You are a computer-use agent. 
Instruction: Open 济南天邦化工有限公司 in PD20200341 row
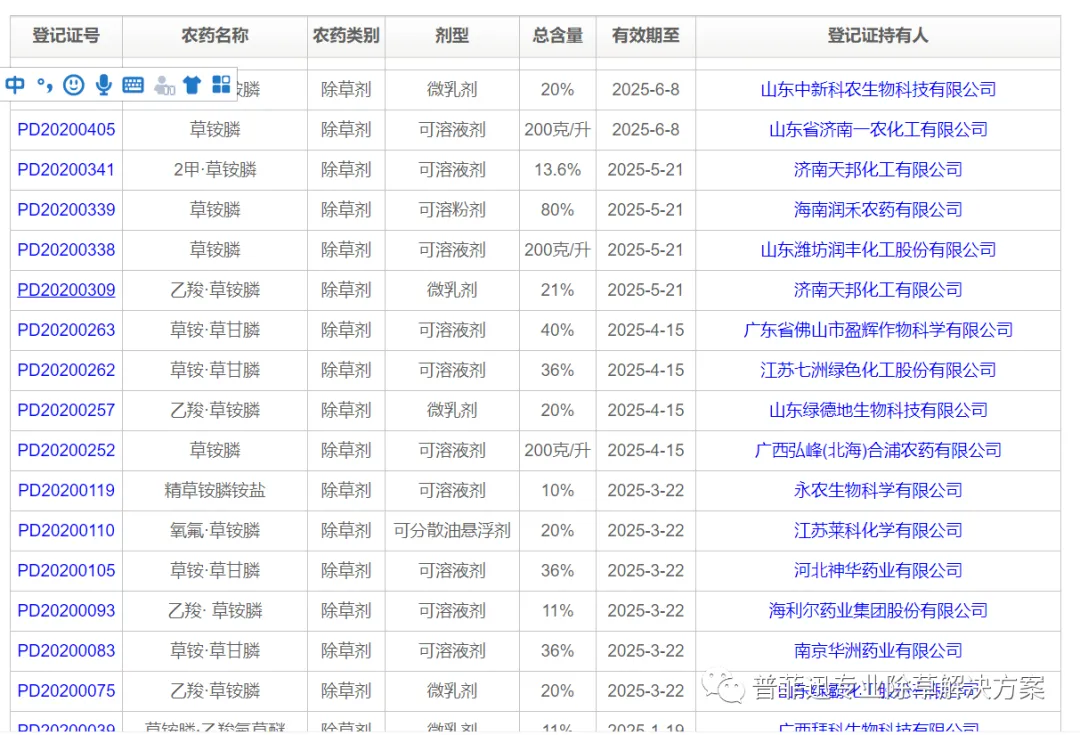tap(878, 169)
